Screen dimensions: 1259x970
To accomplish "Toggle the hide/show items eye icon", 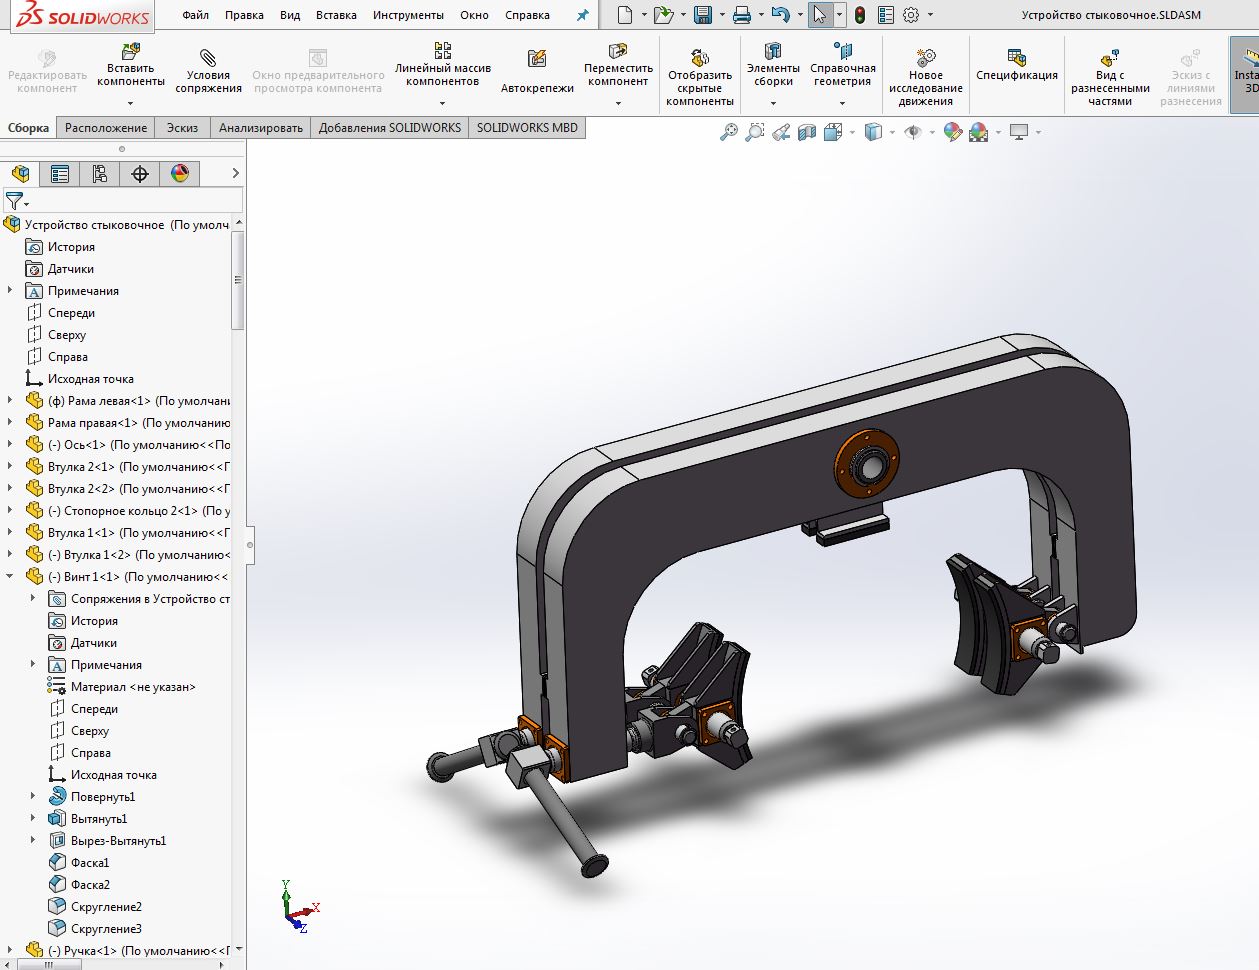I will (x=912, y=132).
